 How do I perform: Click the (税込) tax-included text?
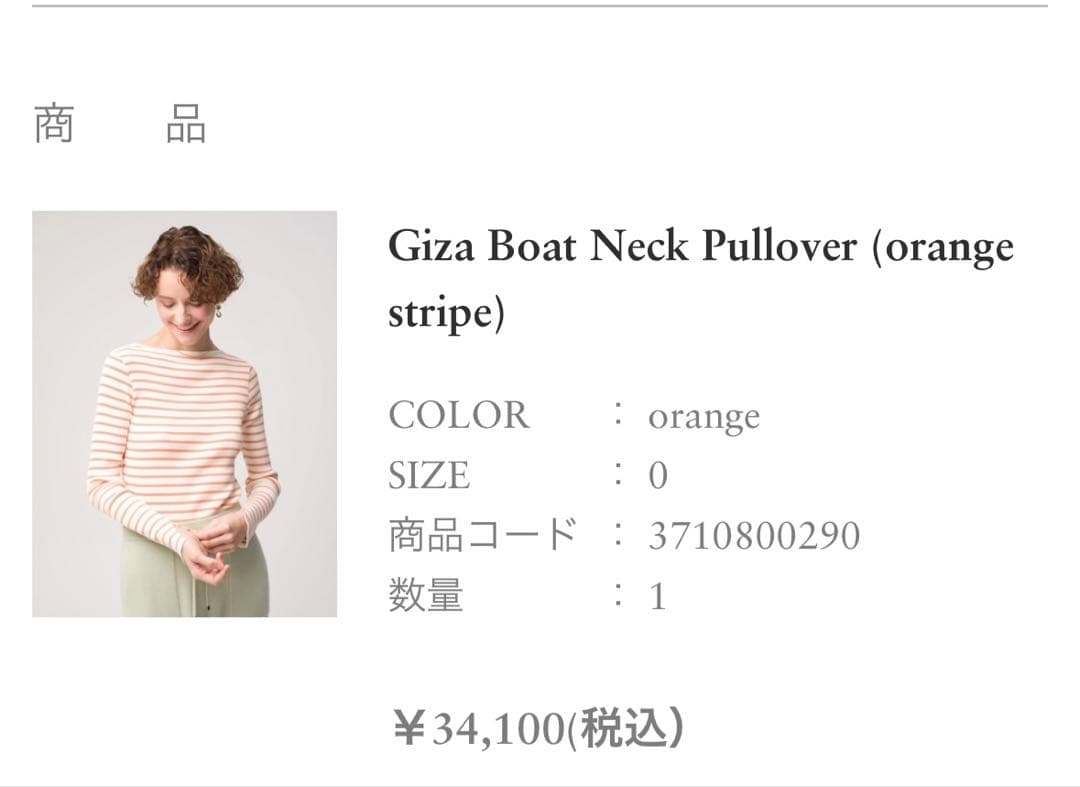[626, 729]
